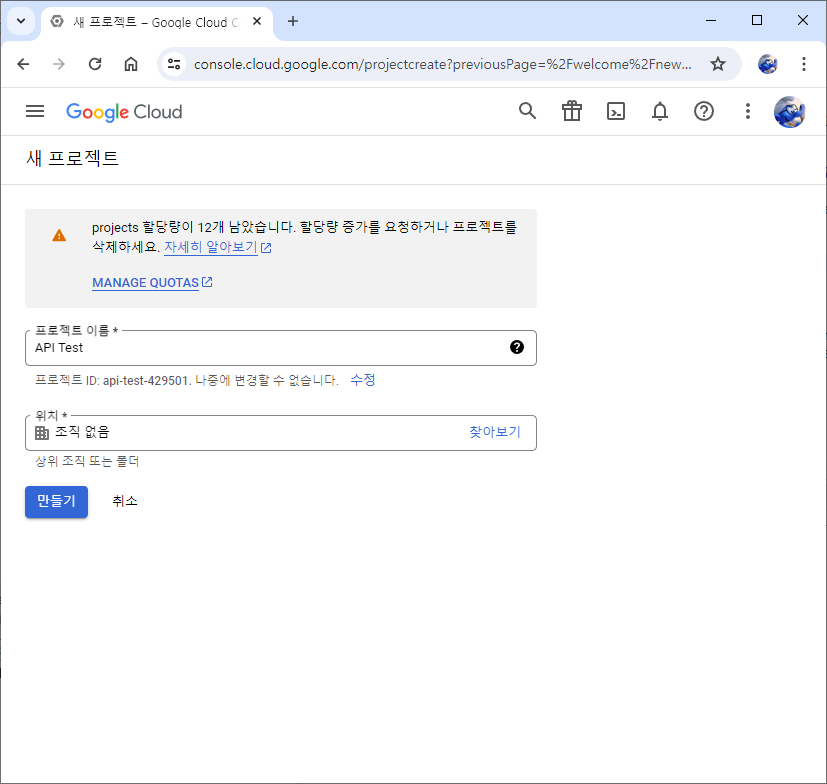827x784 pixels.
Task: Open the Google Cloud search
Action: pos(527,111)
